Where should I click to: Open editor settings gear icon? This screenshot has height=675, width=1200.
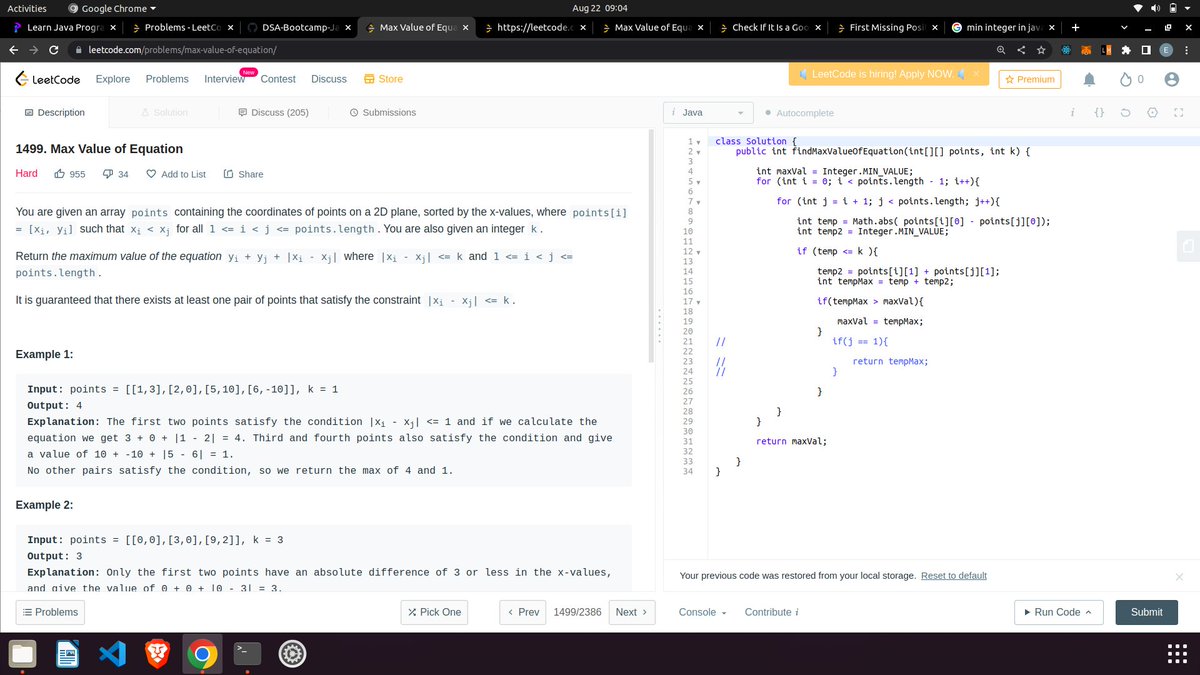[1151, 112]
